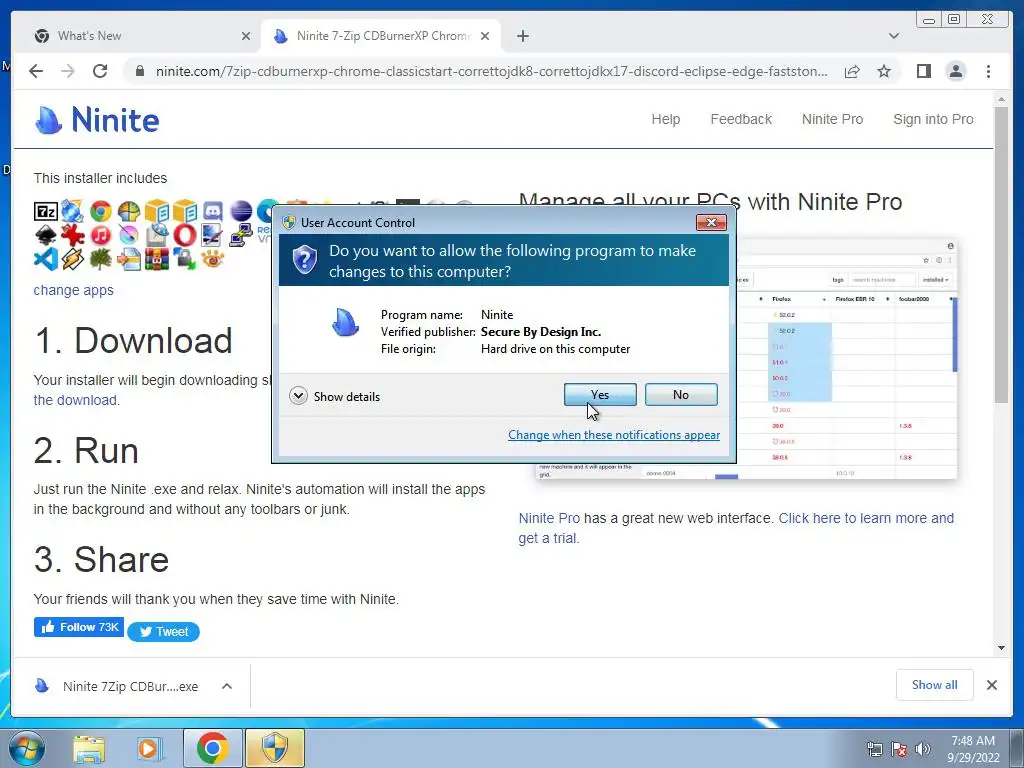Click the taskbar clock showing 7:48 AM

[x=973, y=749]
